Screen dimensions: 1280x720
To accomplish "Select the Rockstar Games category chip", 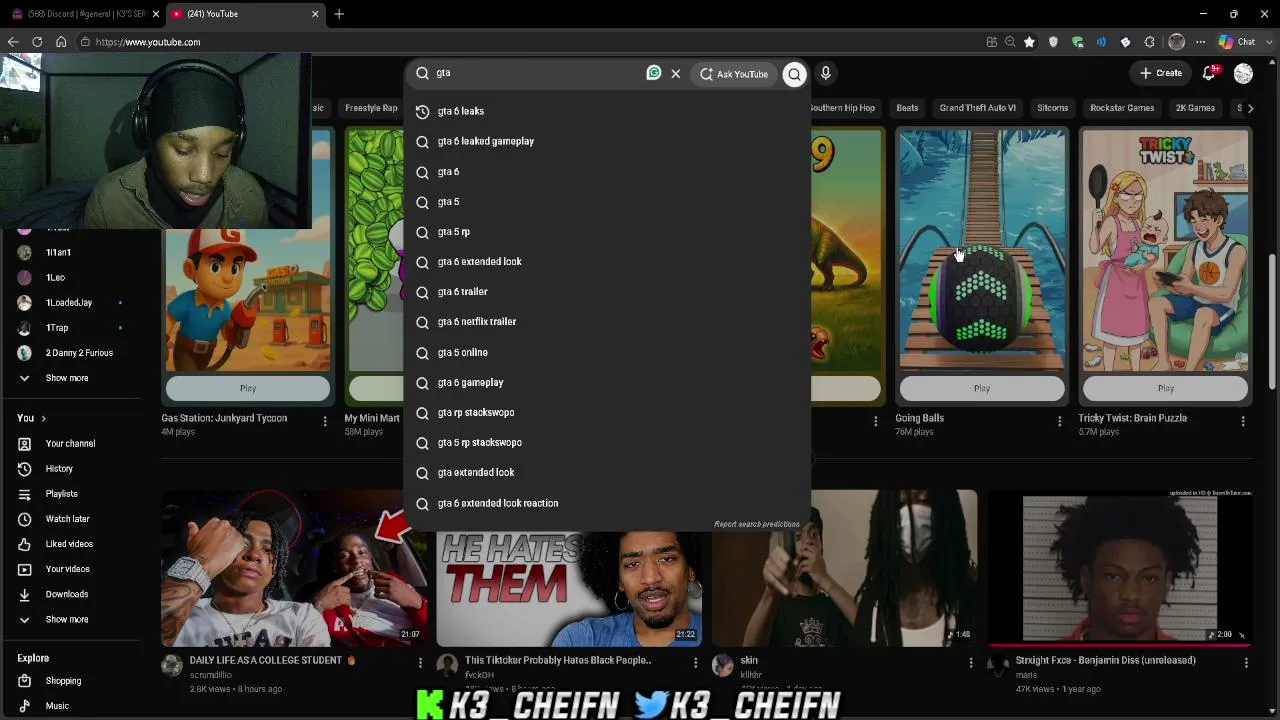I will click(x=1122, y=108).
